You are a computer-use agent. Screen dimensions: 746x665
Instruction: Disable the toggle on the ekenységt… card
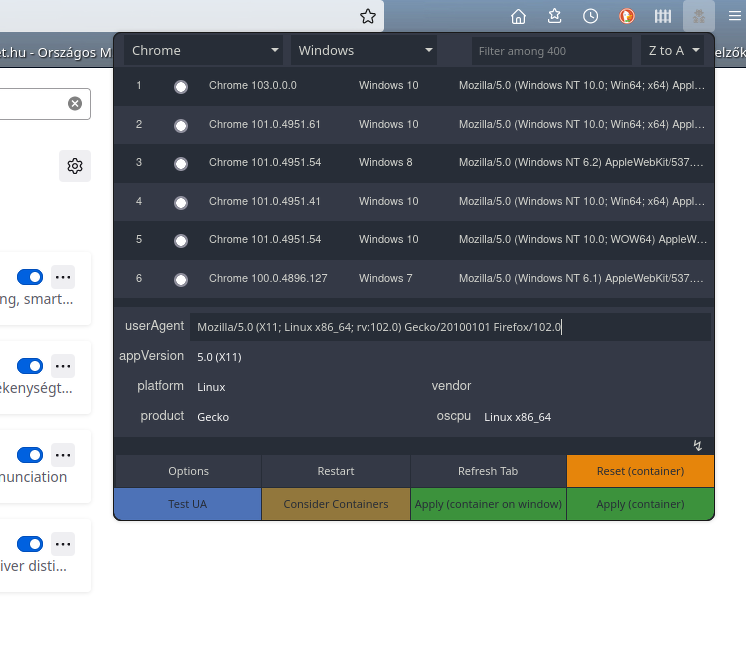point(30,366)
